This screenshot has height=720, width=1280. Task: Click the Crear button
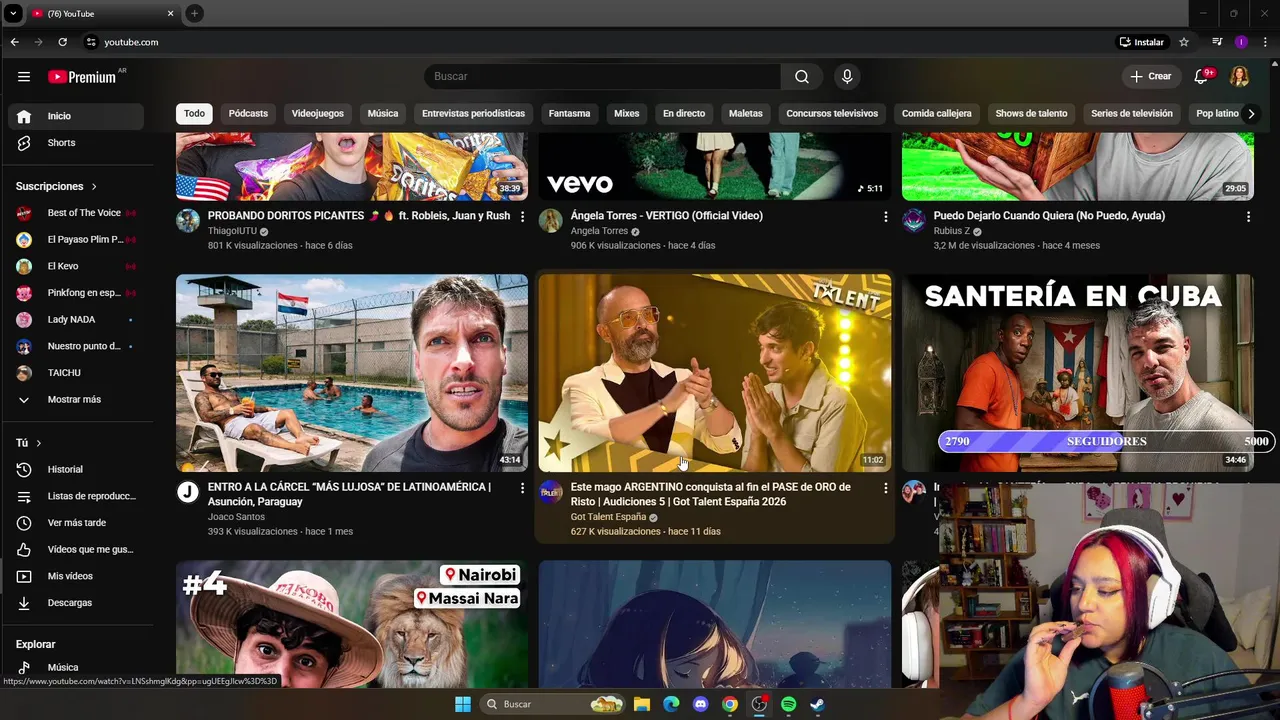1150,77
